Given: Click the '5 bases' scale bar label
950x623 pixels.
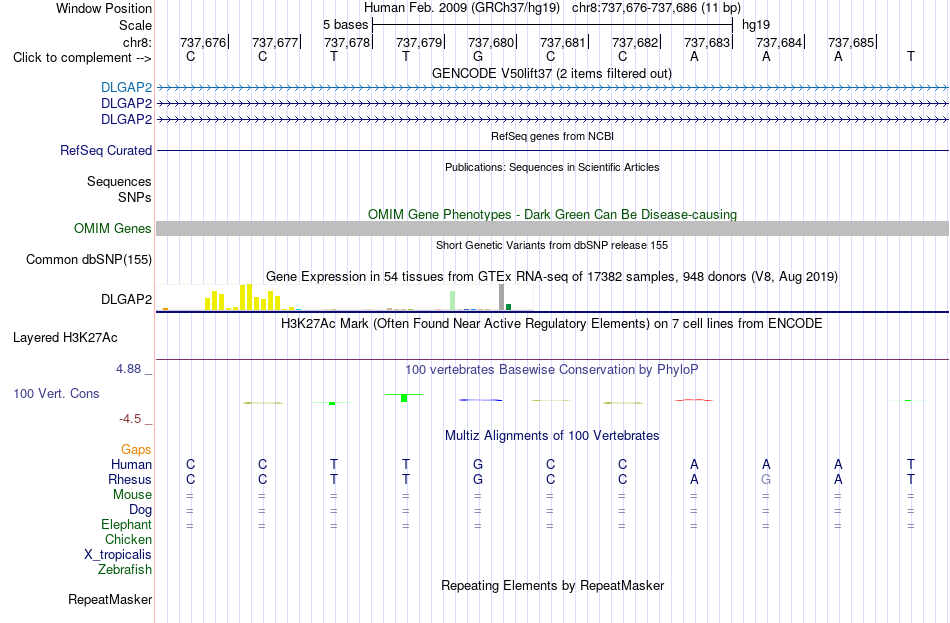Looking at the screenshot, I should (x=345, y=25).
